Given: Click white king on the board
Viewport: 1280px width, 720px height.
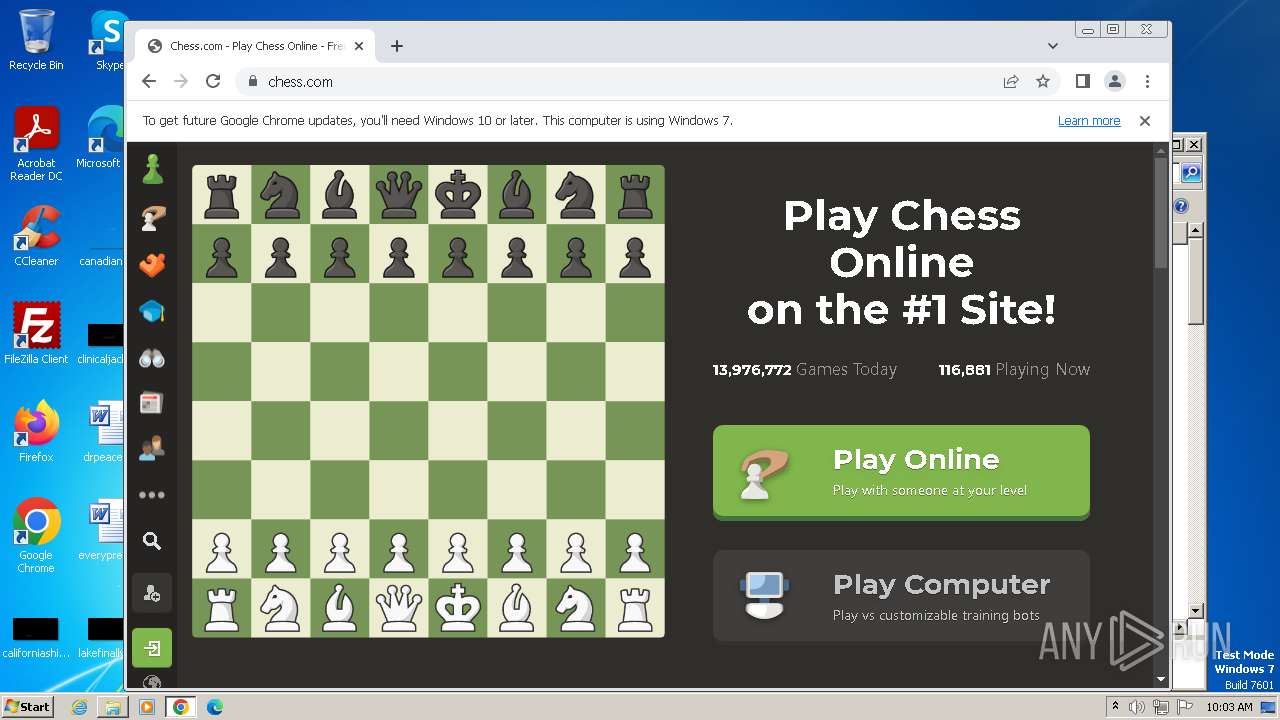Looking at the screenshot, I should (458, 606).
